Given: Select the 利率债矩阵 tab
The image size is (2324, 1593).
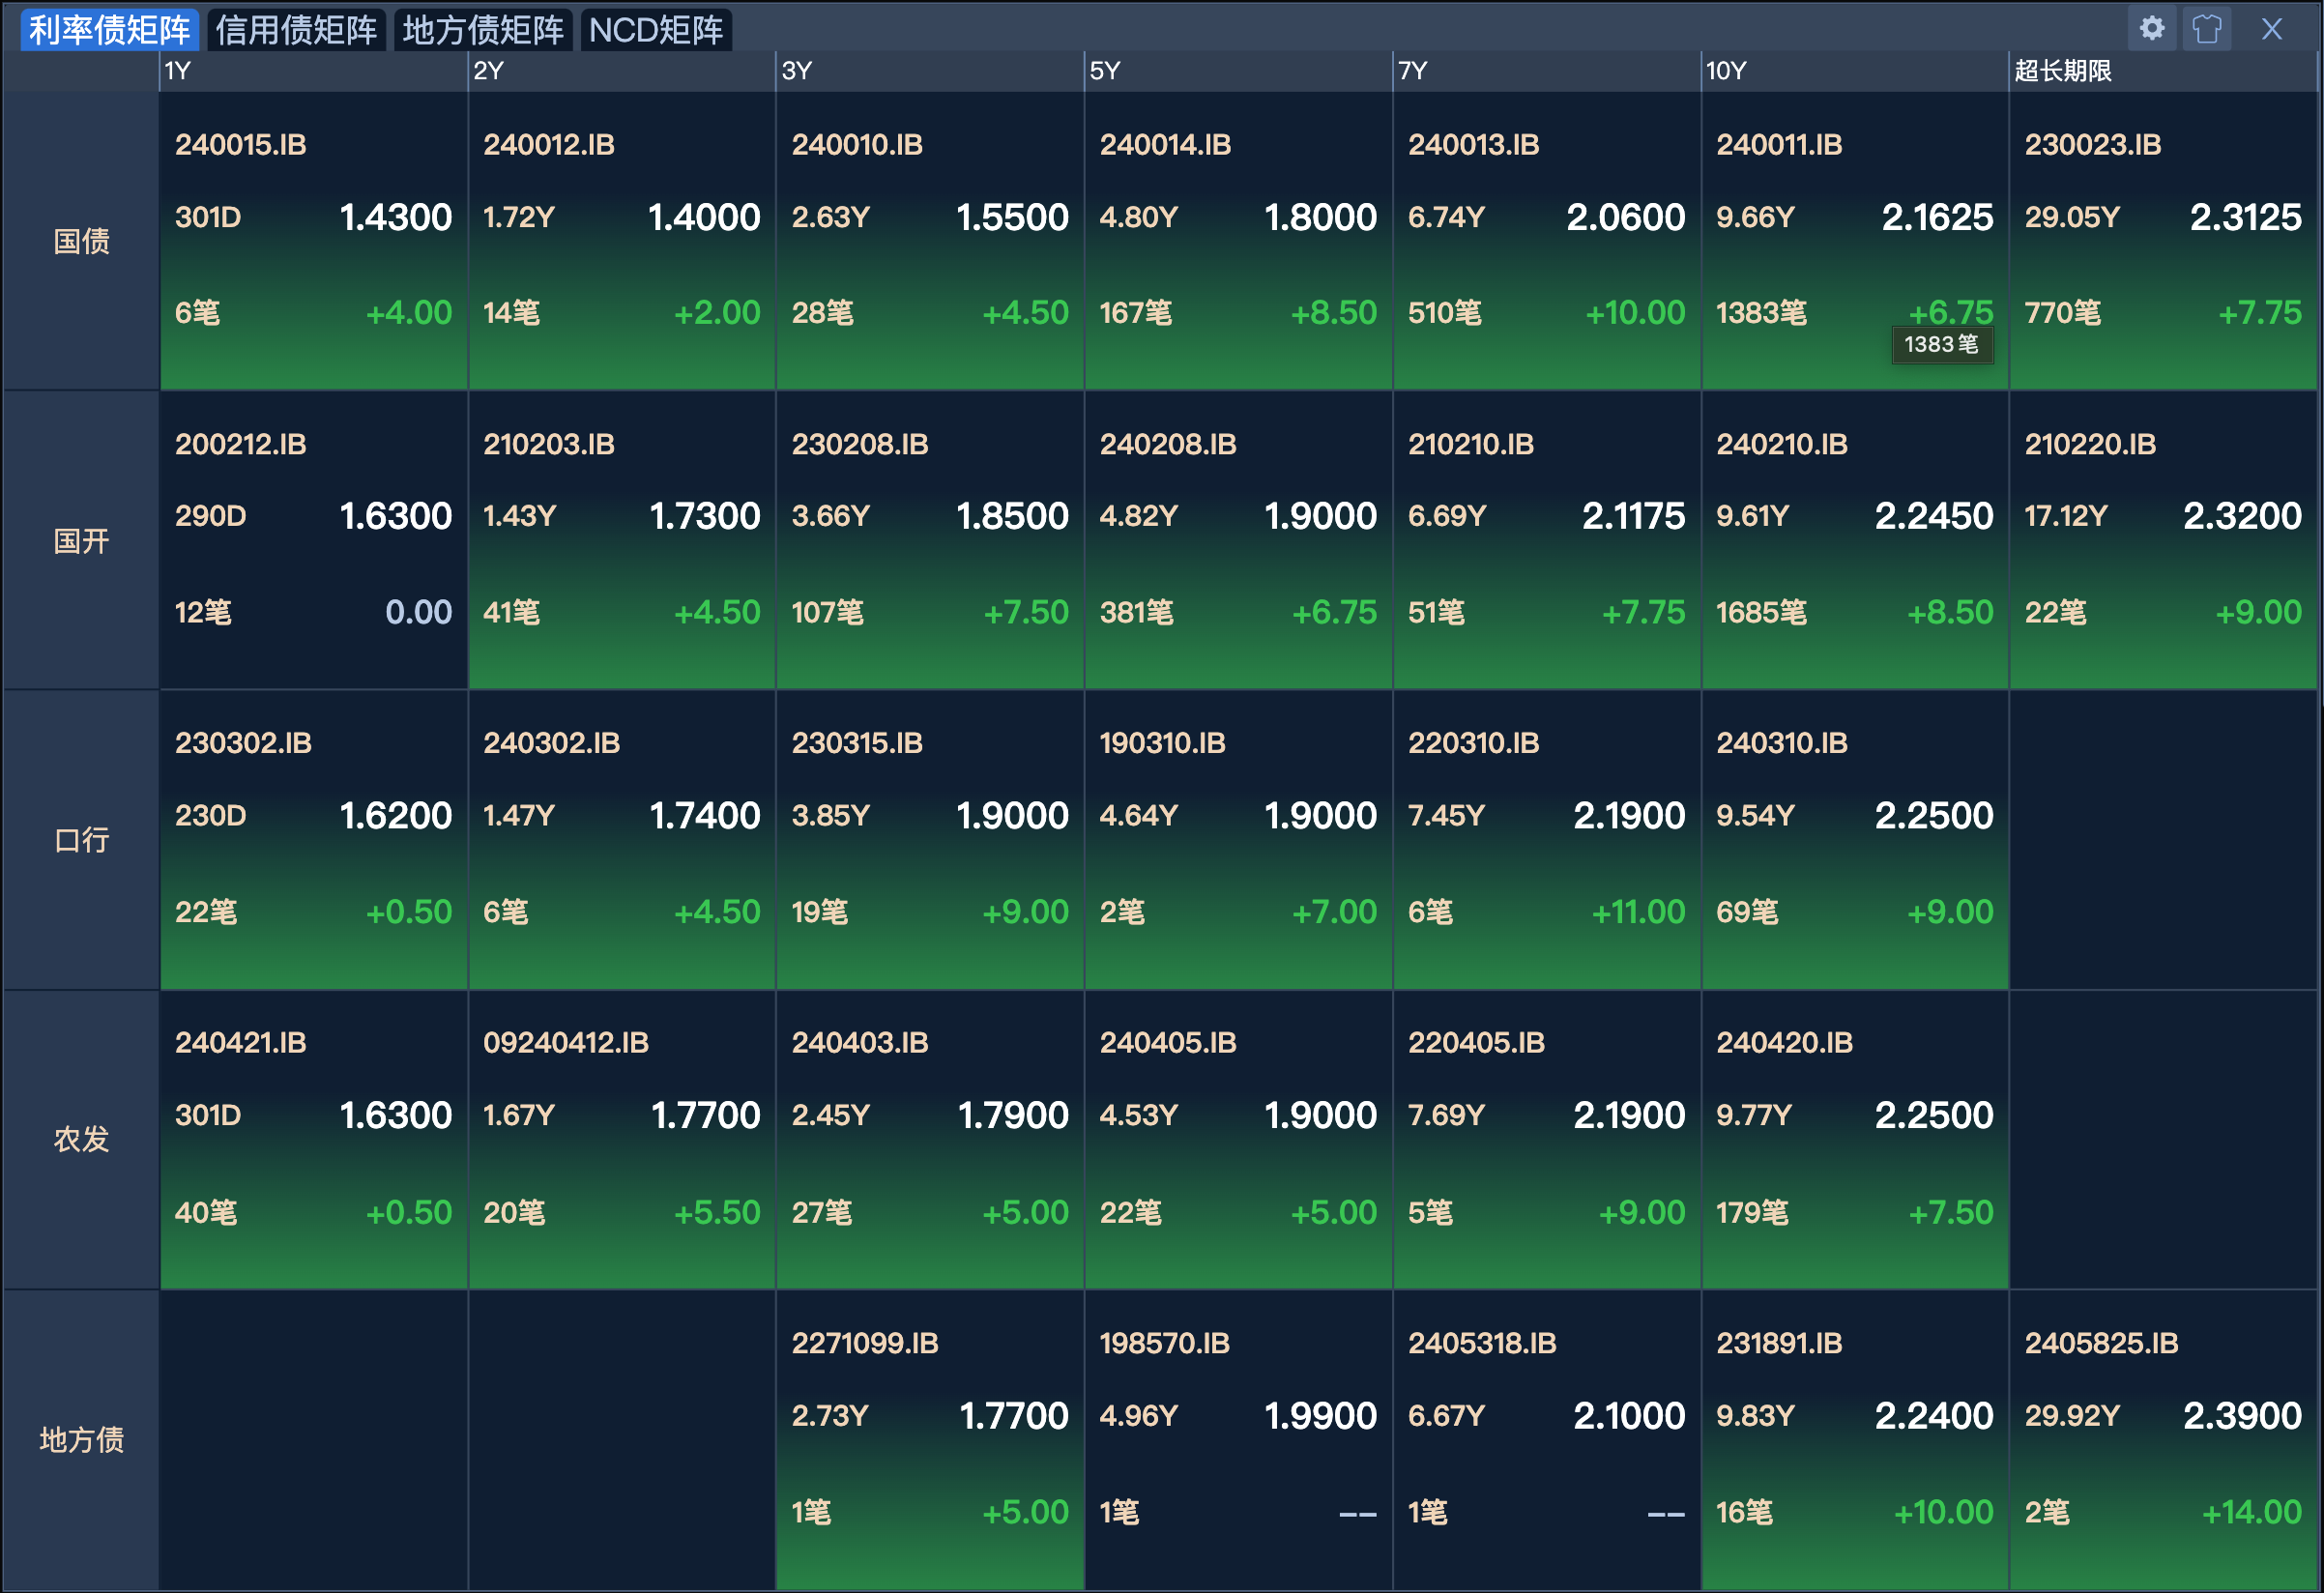Looking at the screenshot, I should [109, 30].
